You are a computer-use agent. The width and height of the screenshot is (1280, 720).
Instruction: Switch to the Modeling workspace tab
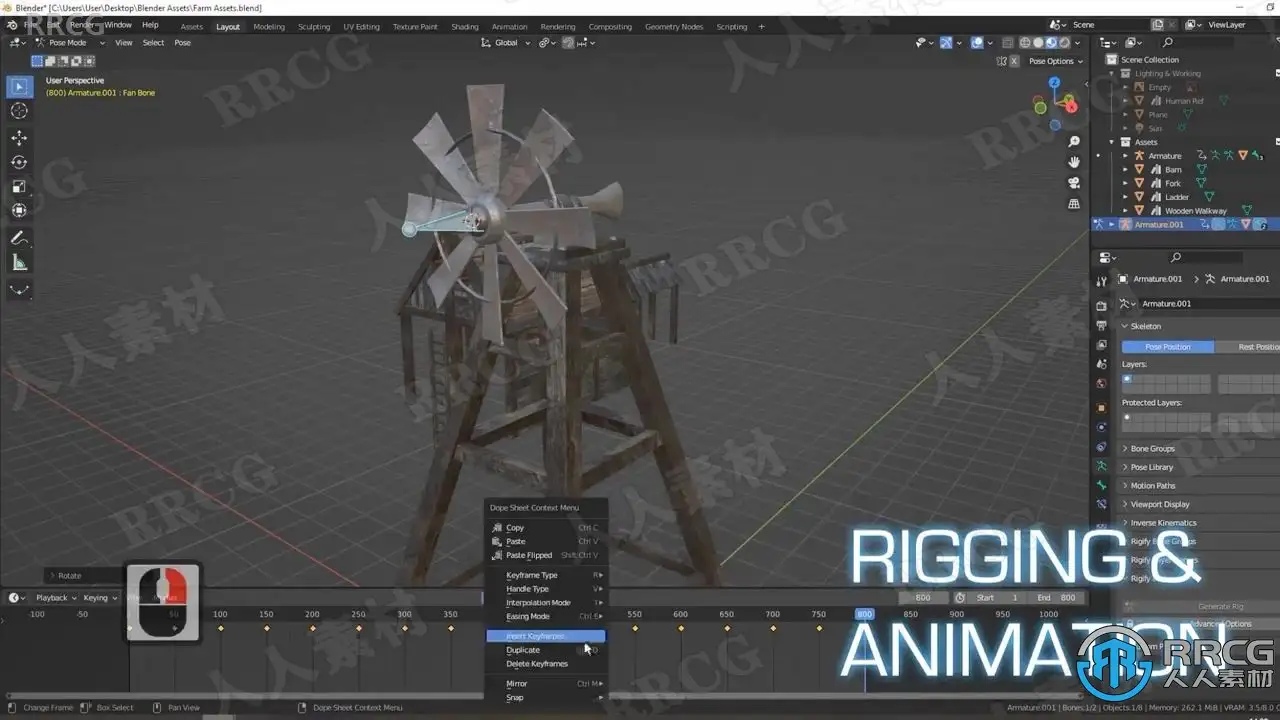269,27
